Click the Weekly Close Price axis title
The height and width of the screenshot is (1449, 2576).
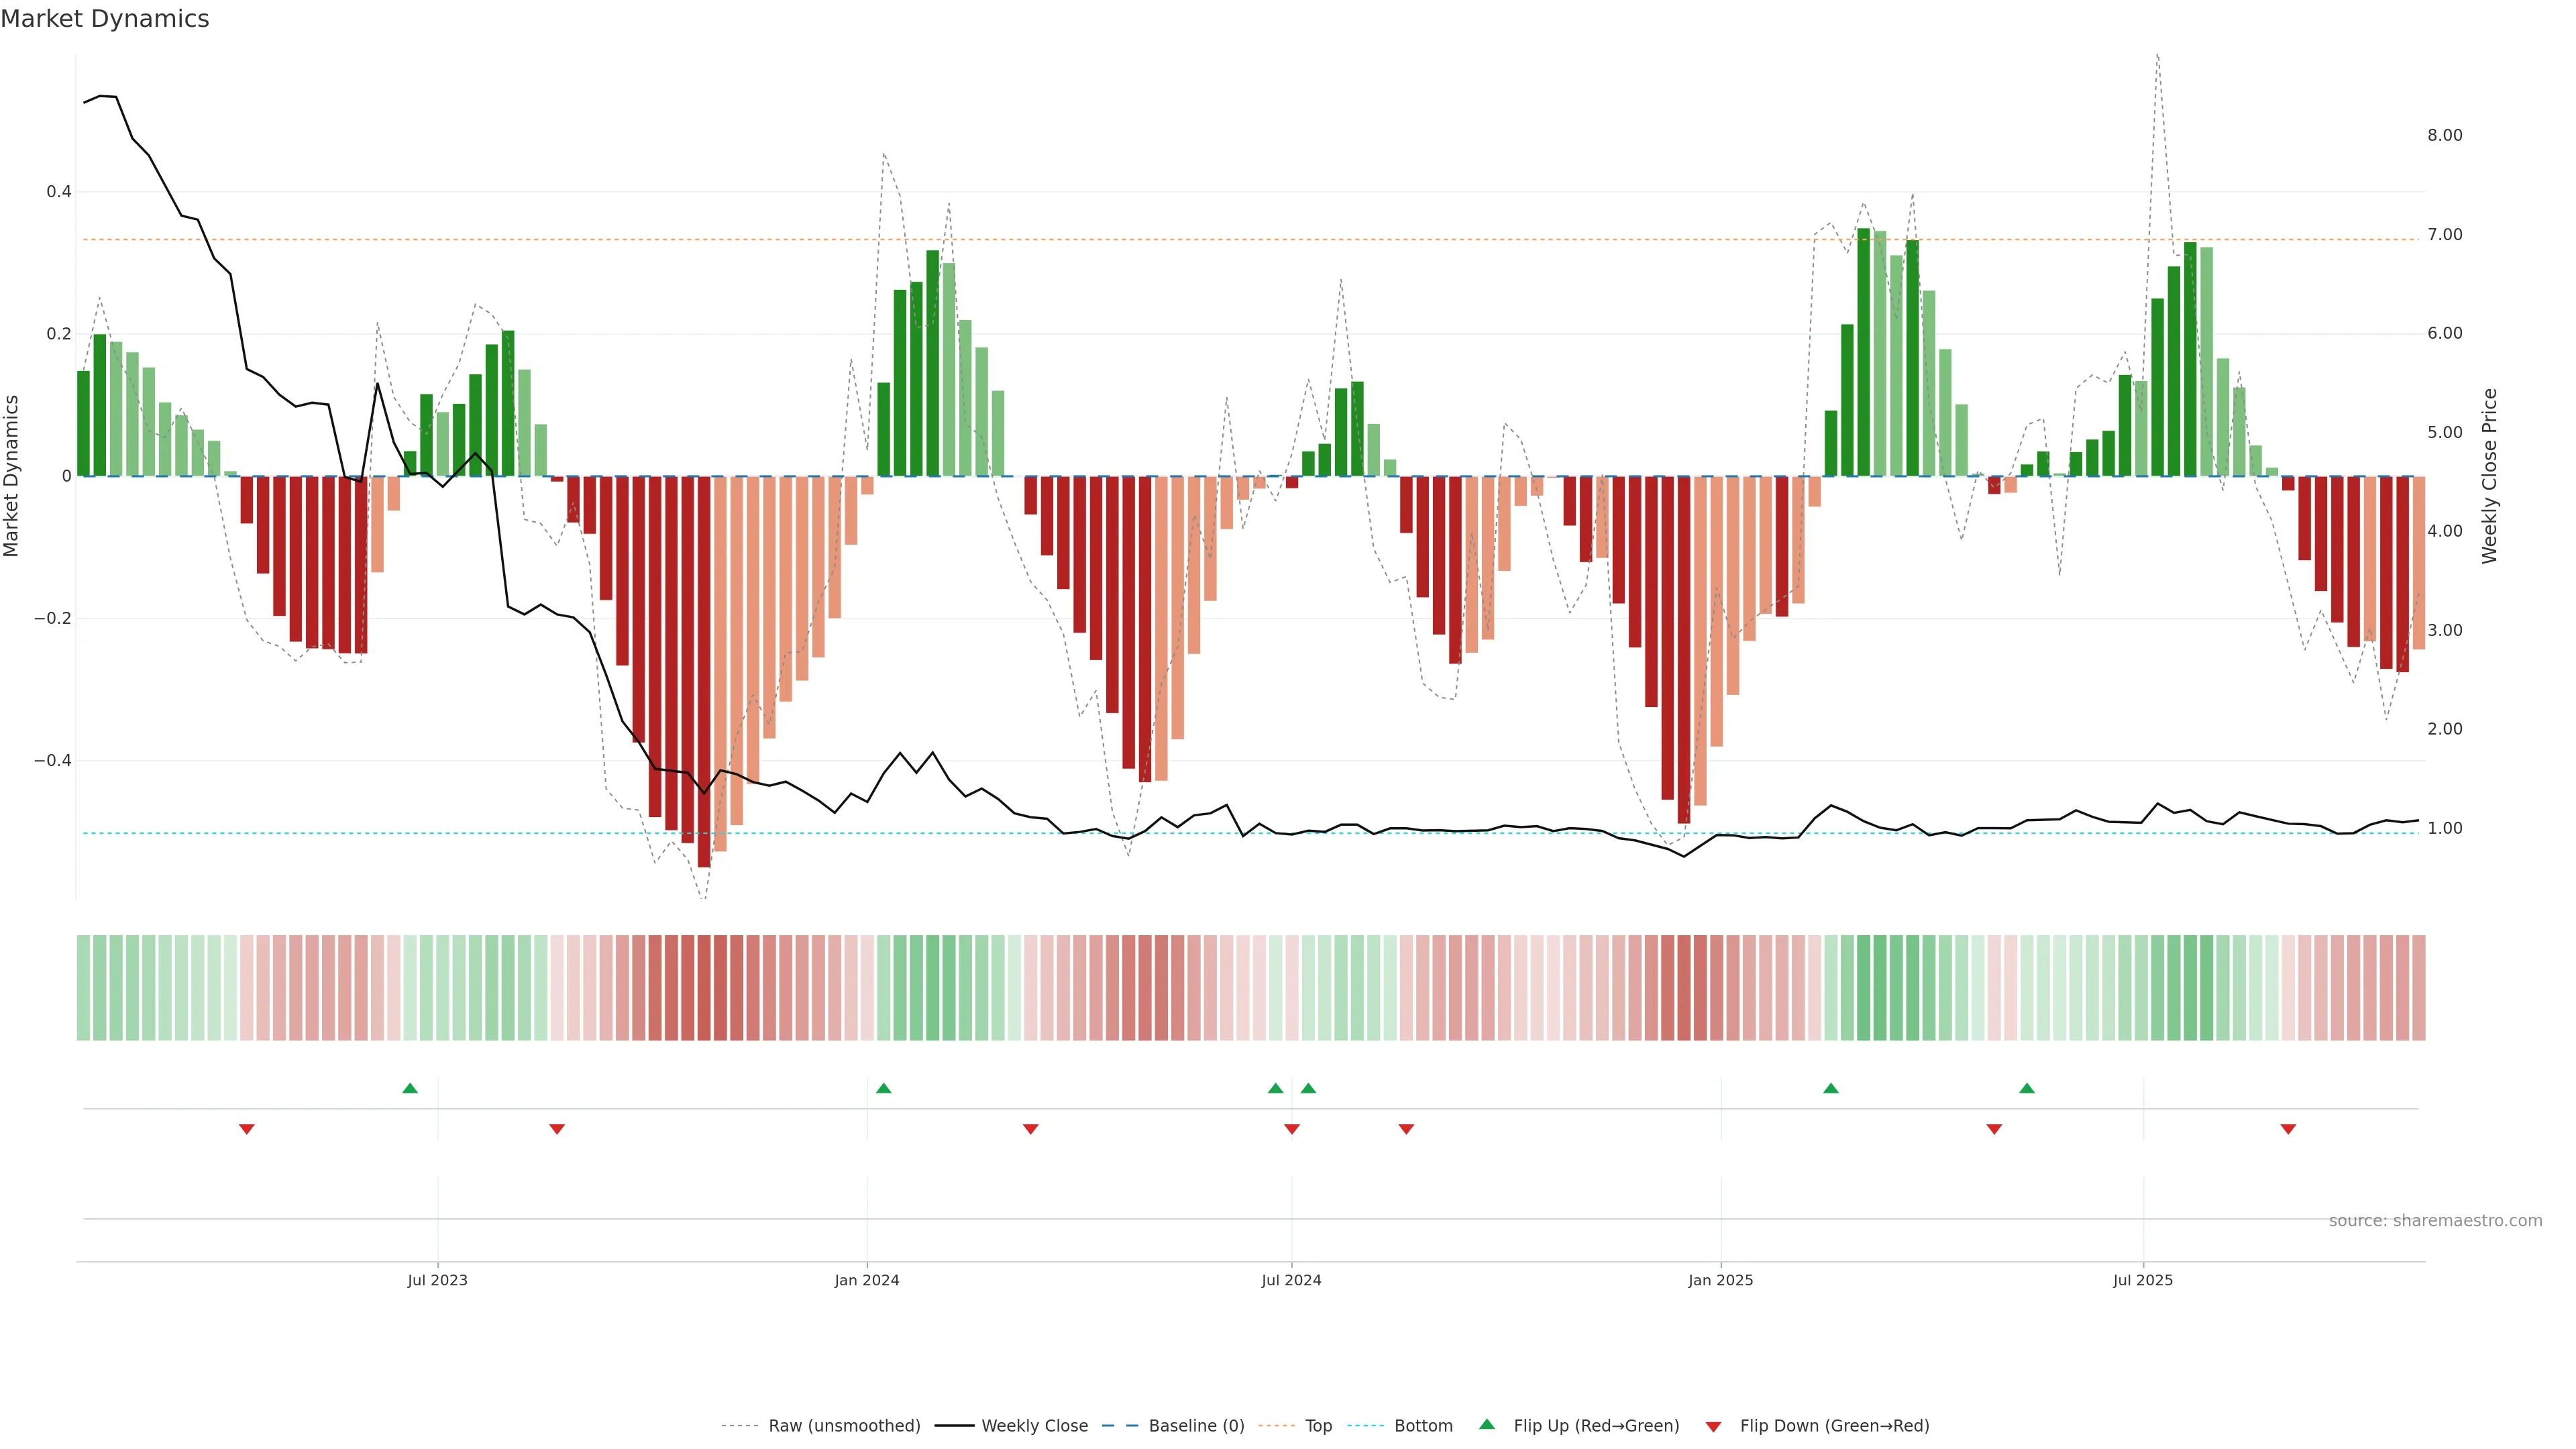coord(2490,476)
